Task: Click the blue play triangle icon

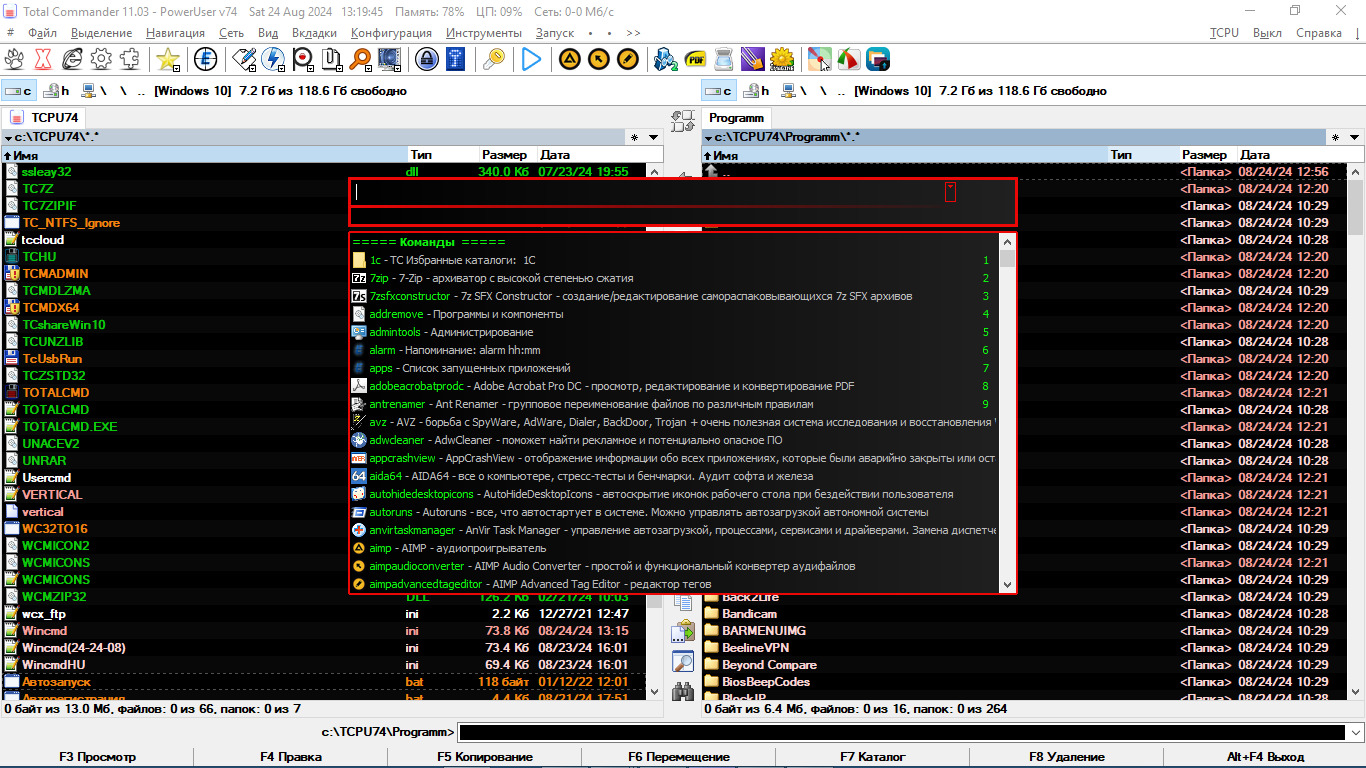Action: [530, 59]
